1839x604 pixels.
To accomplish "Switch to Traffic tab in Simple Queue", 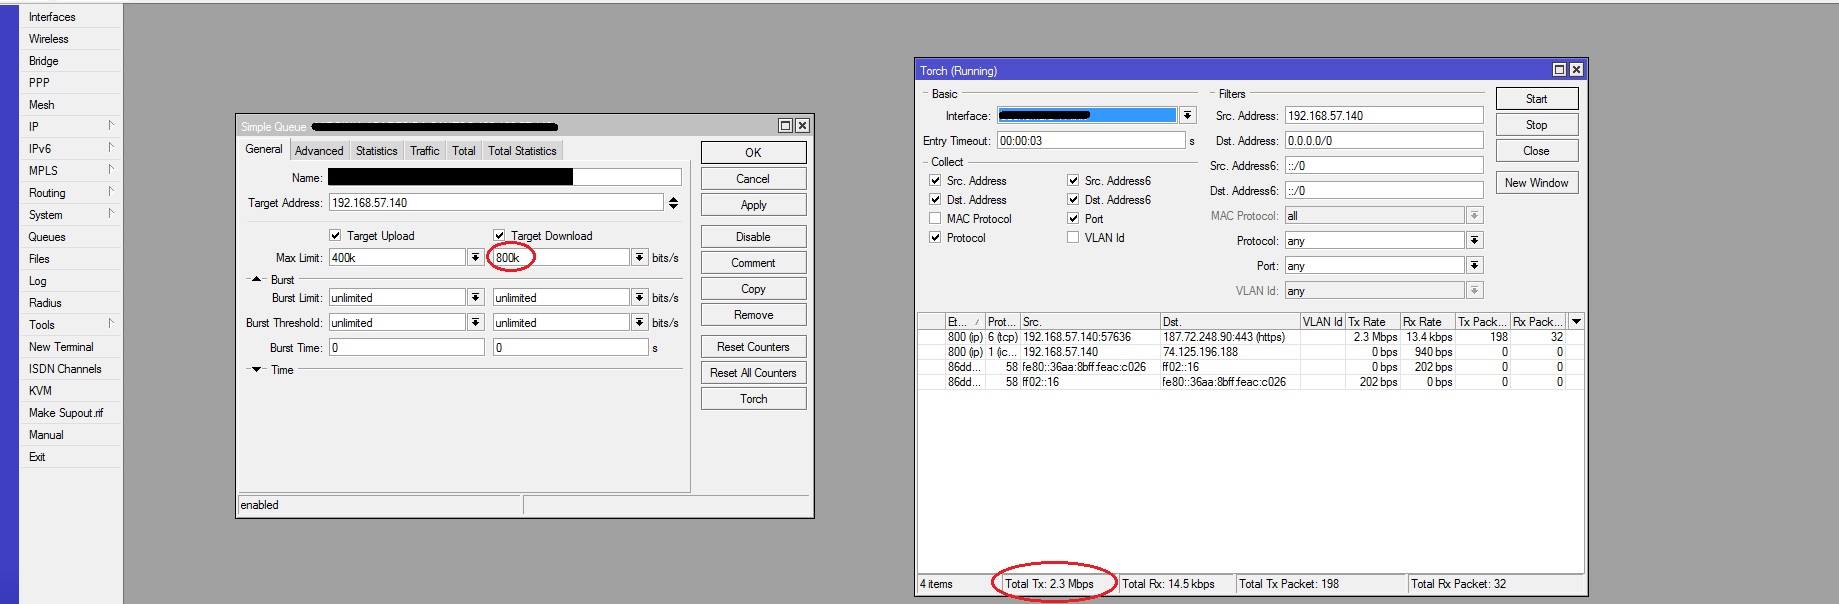I will [x=425, y=151].
